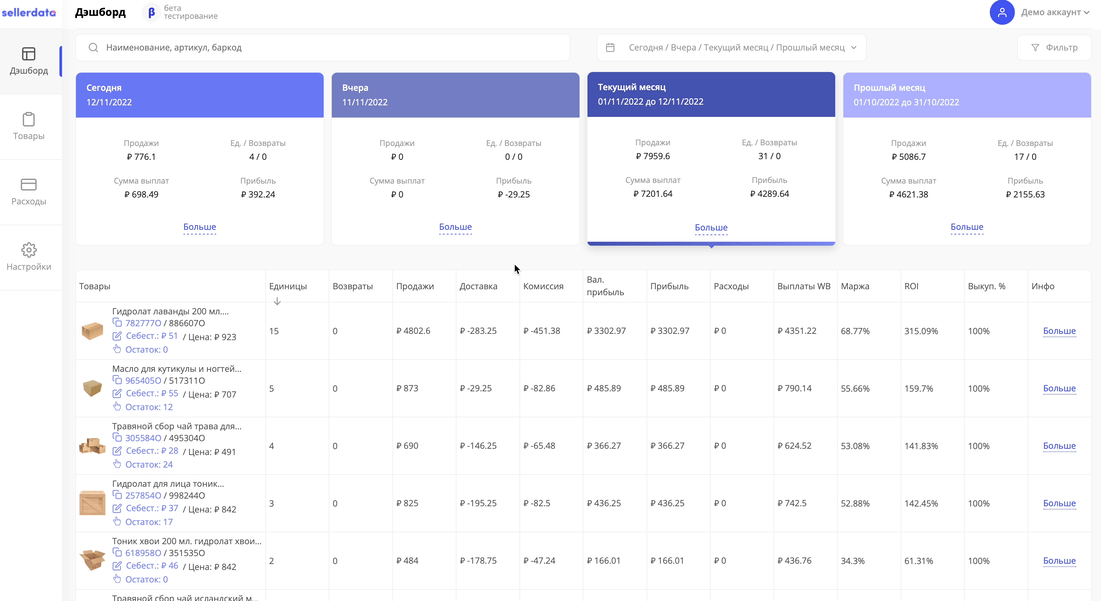The width and height of the screenshot is (1101, 601).
Task: Copy article 2578540 with copy icon
Action: pyautogui.click(x=117, y=496)
